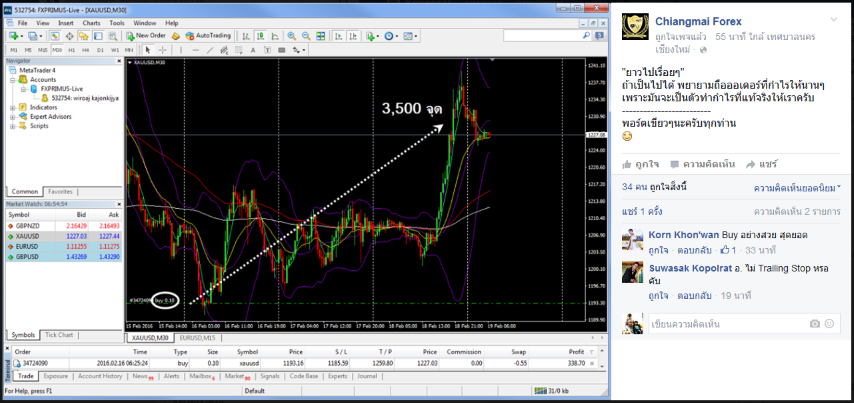The image size is (854, 403).
Task: Switch to EURUSD,M15 chart tab
Action: 197,338
